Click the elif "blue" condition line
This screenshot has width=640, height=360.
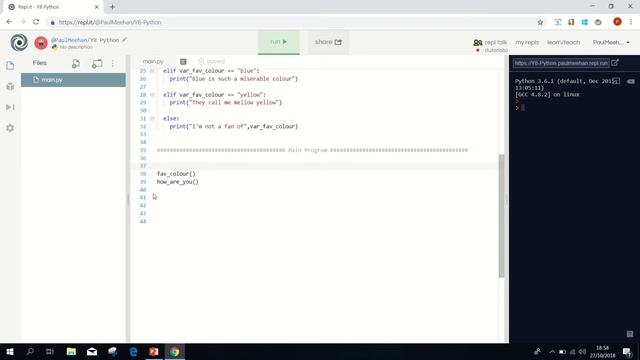pos(211,71)
